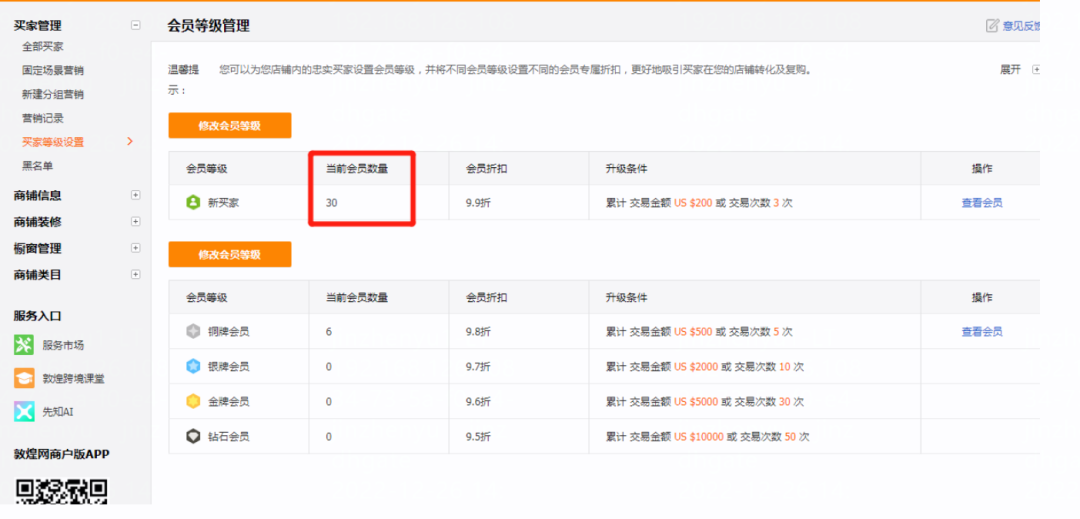This screenshot has height=519, width=1080.
Task: Click the 服务市场 icon
Action: (24, 345)
